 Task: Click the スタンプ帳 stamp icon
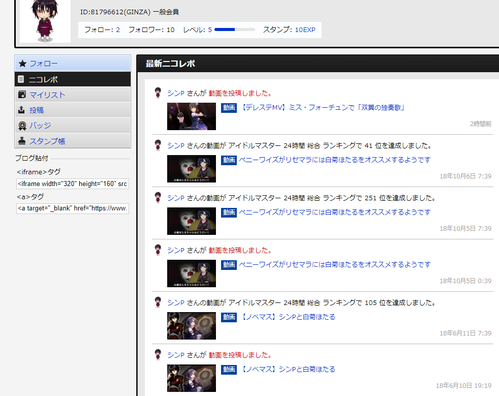click(x=22, y=141)
